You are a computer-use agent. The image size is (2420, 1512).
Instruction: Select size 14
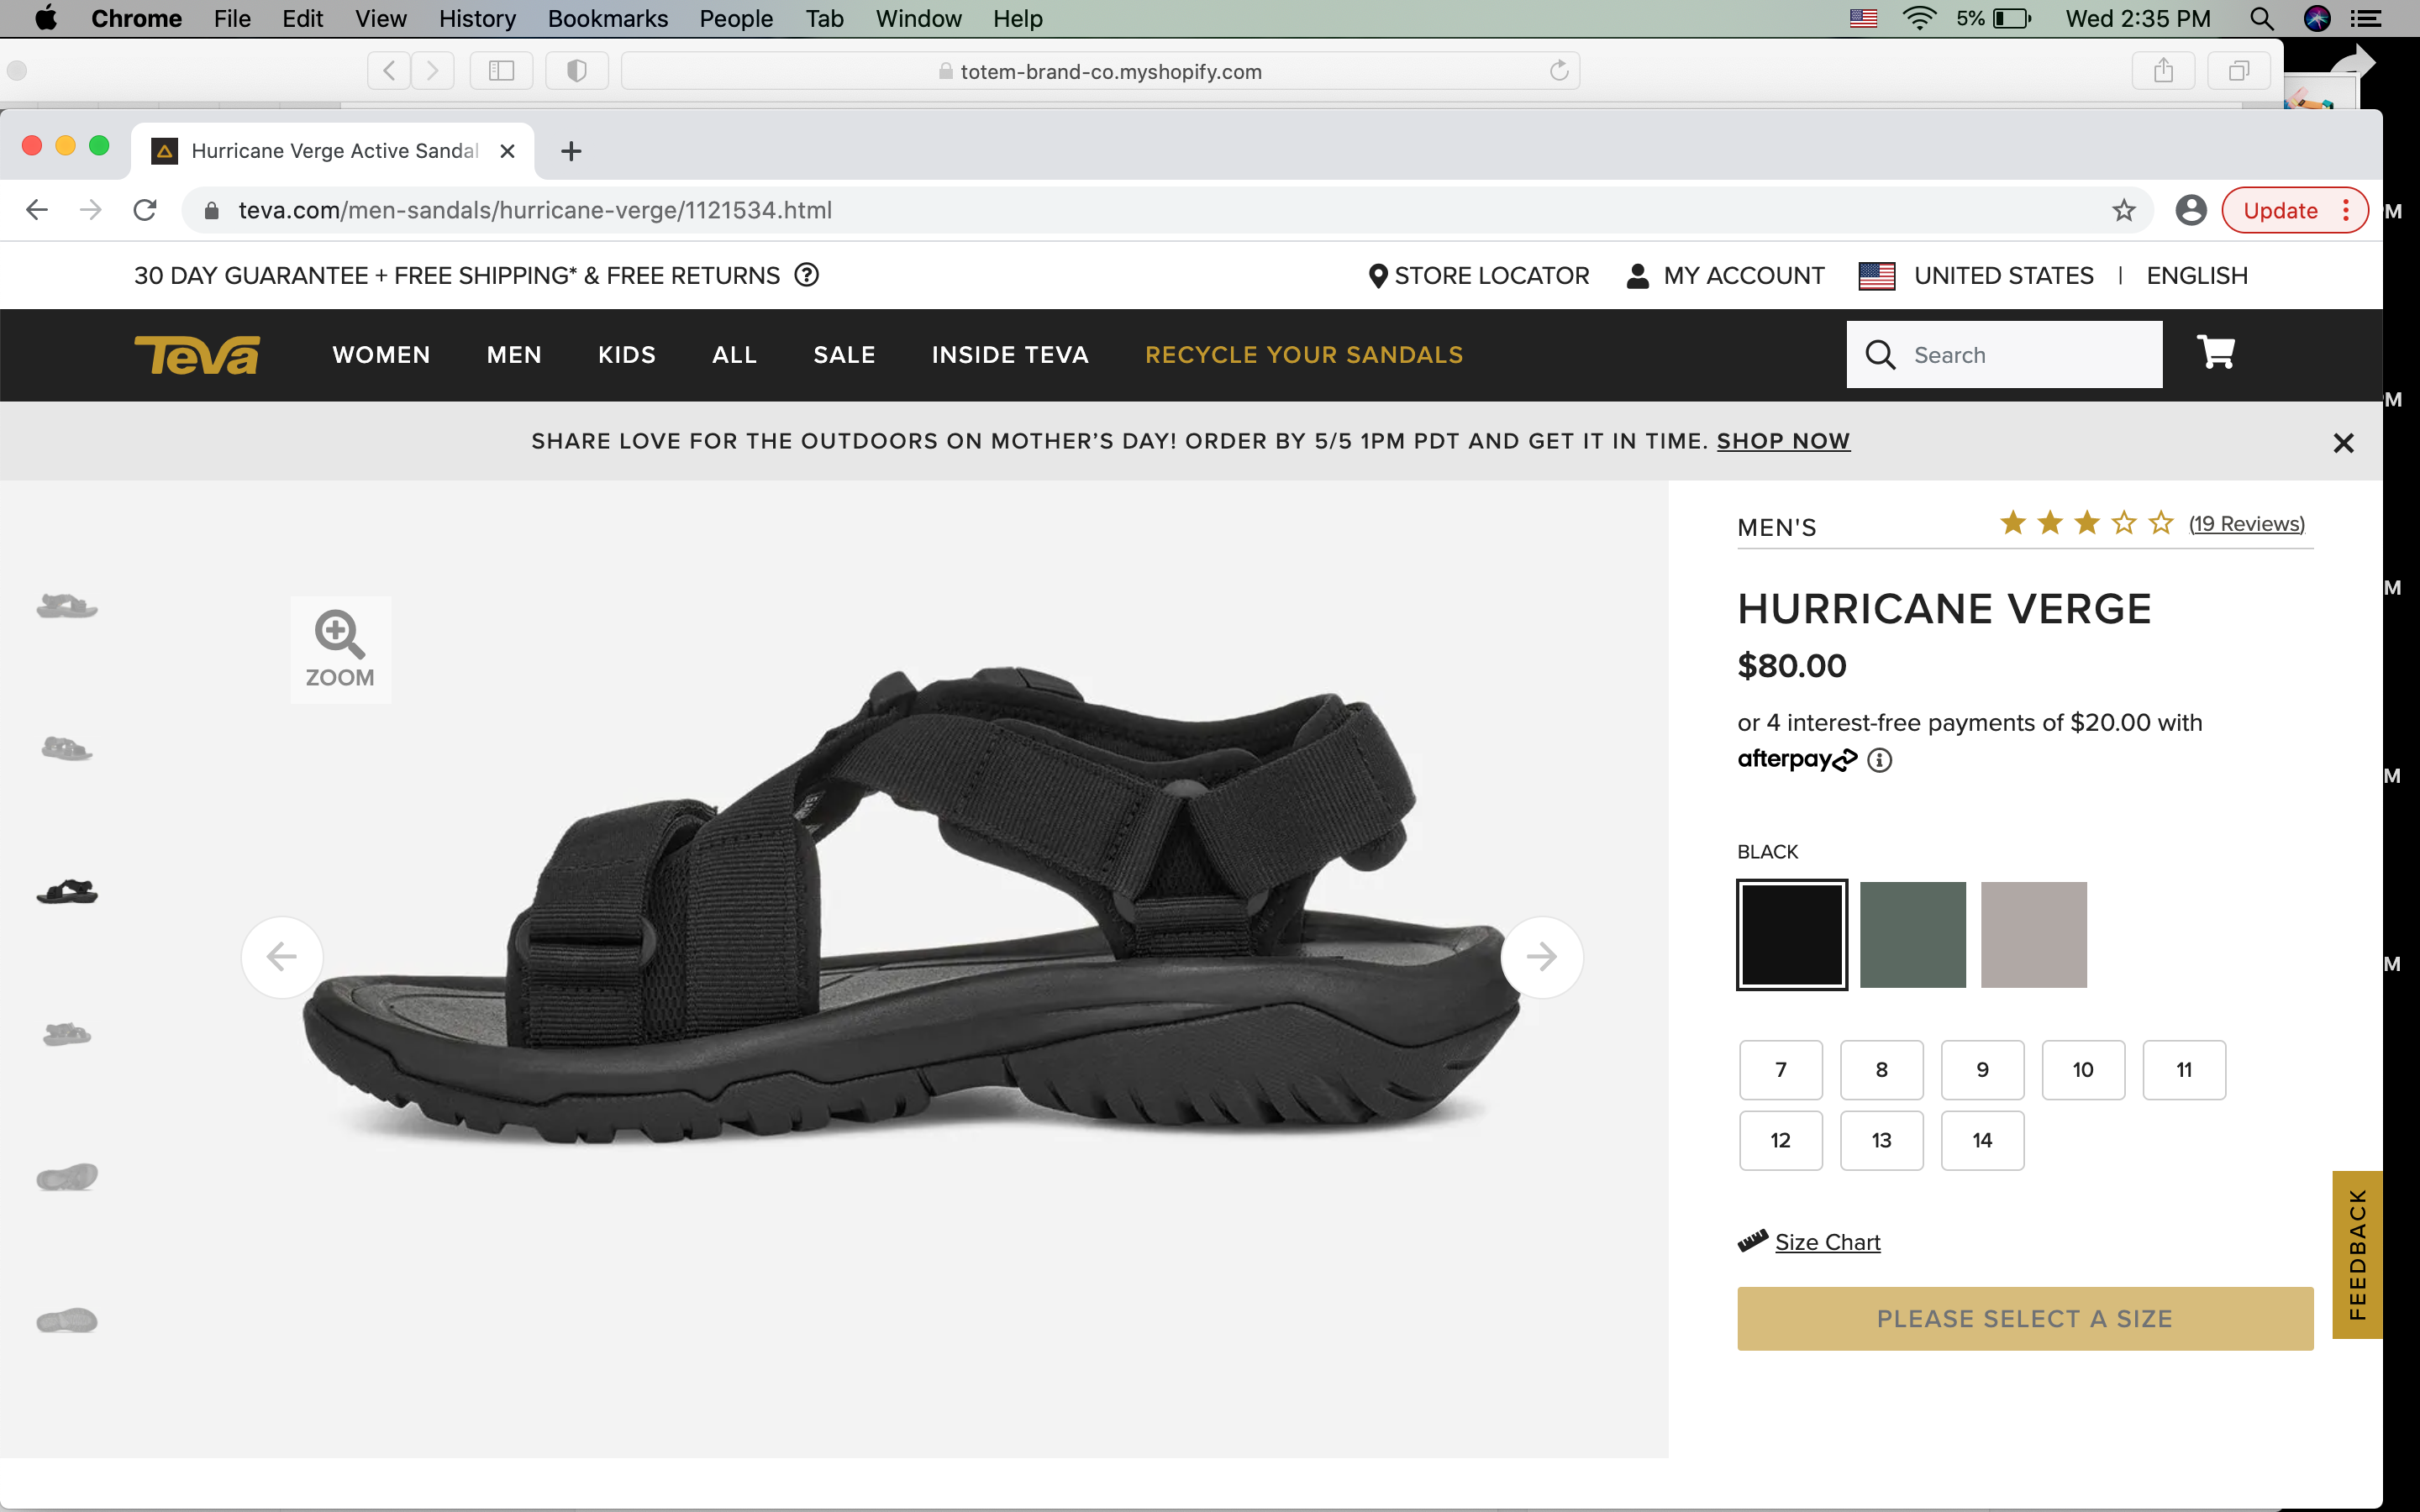pos(1982,1141)
